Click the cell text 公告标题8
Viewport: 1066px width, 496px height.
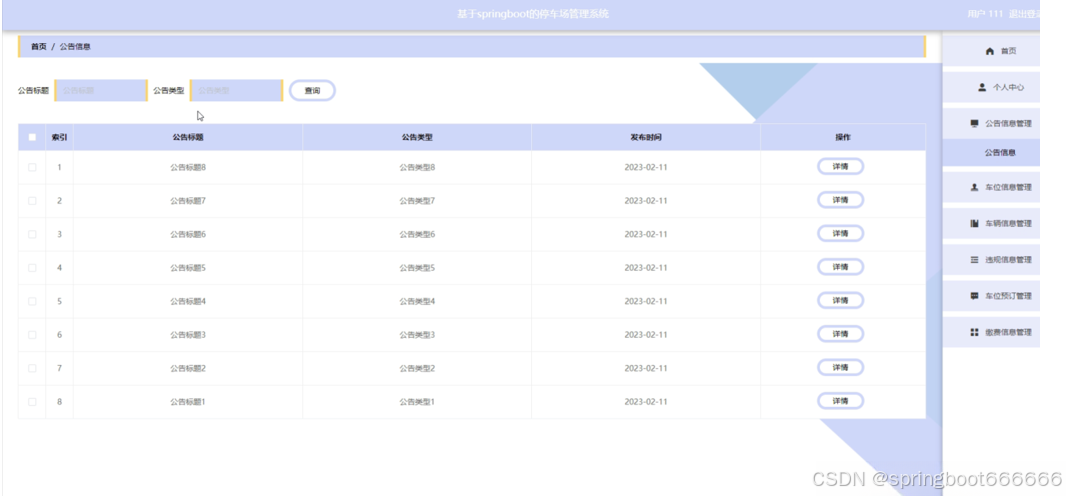coord(188,167)
